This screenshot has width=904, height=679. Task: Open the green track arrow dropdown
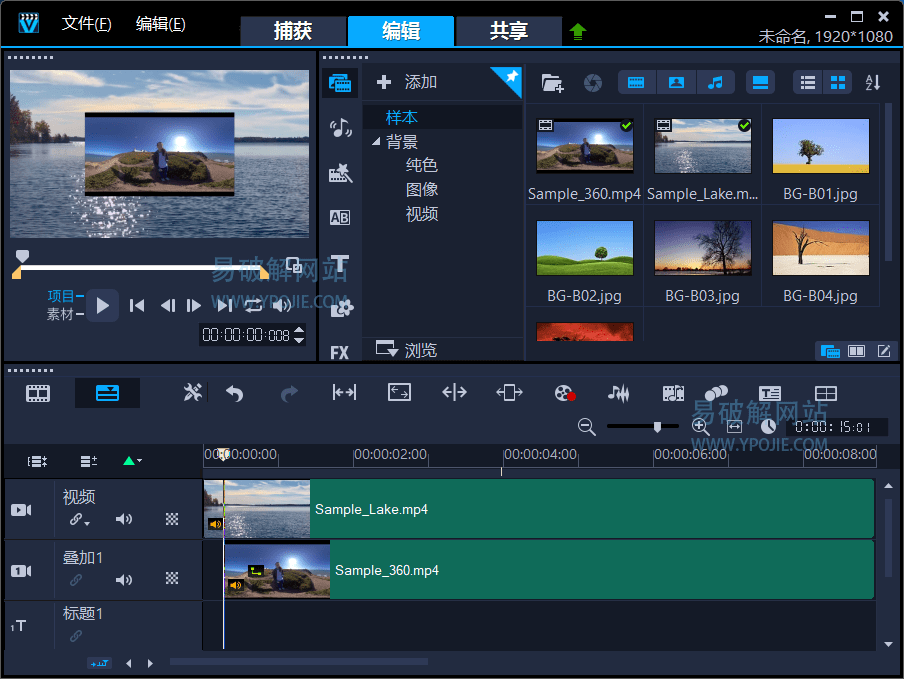pos(132,461)
